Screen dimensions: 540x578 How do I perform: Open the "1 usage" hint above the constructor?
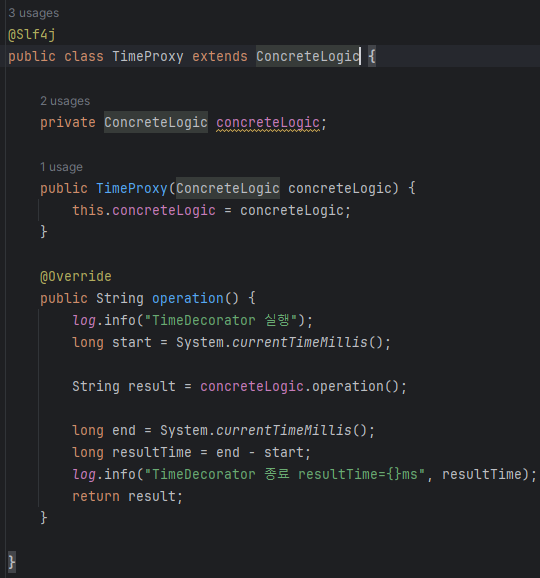61,167
